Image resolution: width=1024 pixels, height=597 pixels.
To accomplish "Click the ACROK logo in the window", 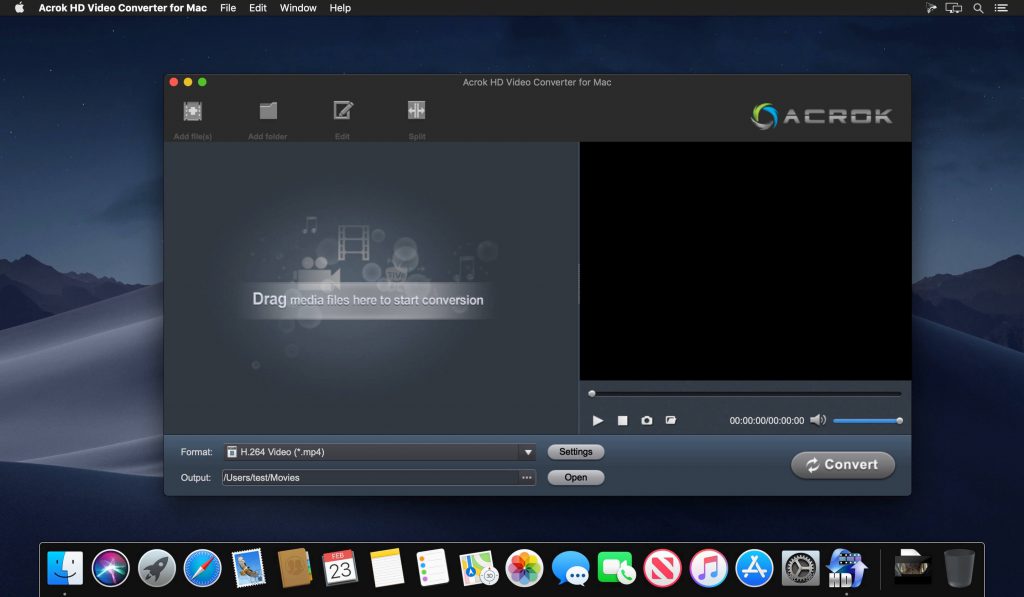I will 820,115.
